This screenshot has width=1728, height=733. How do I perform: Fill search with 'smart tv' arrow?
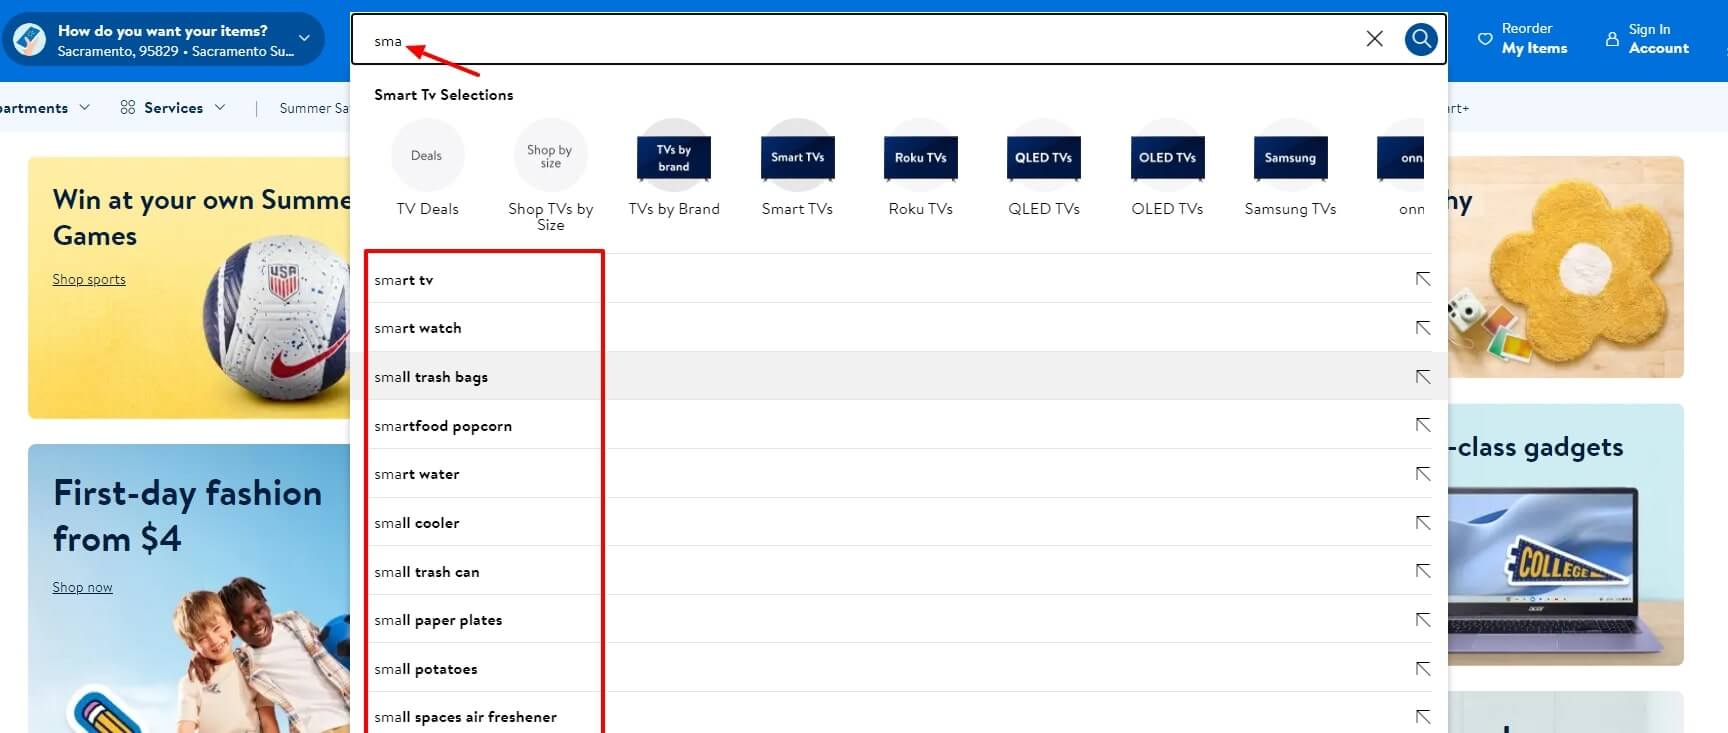point(1422,279)
